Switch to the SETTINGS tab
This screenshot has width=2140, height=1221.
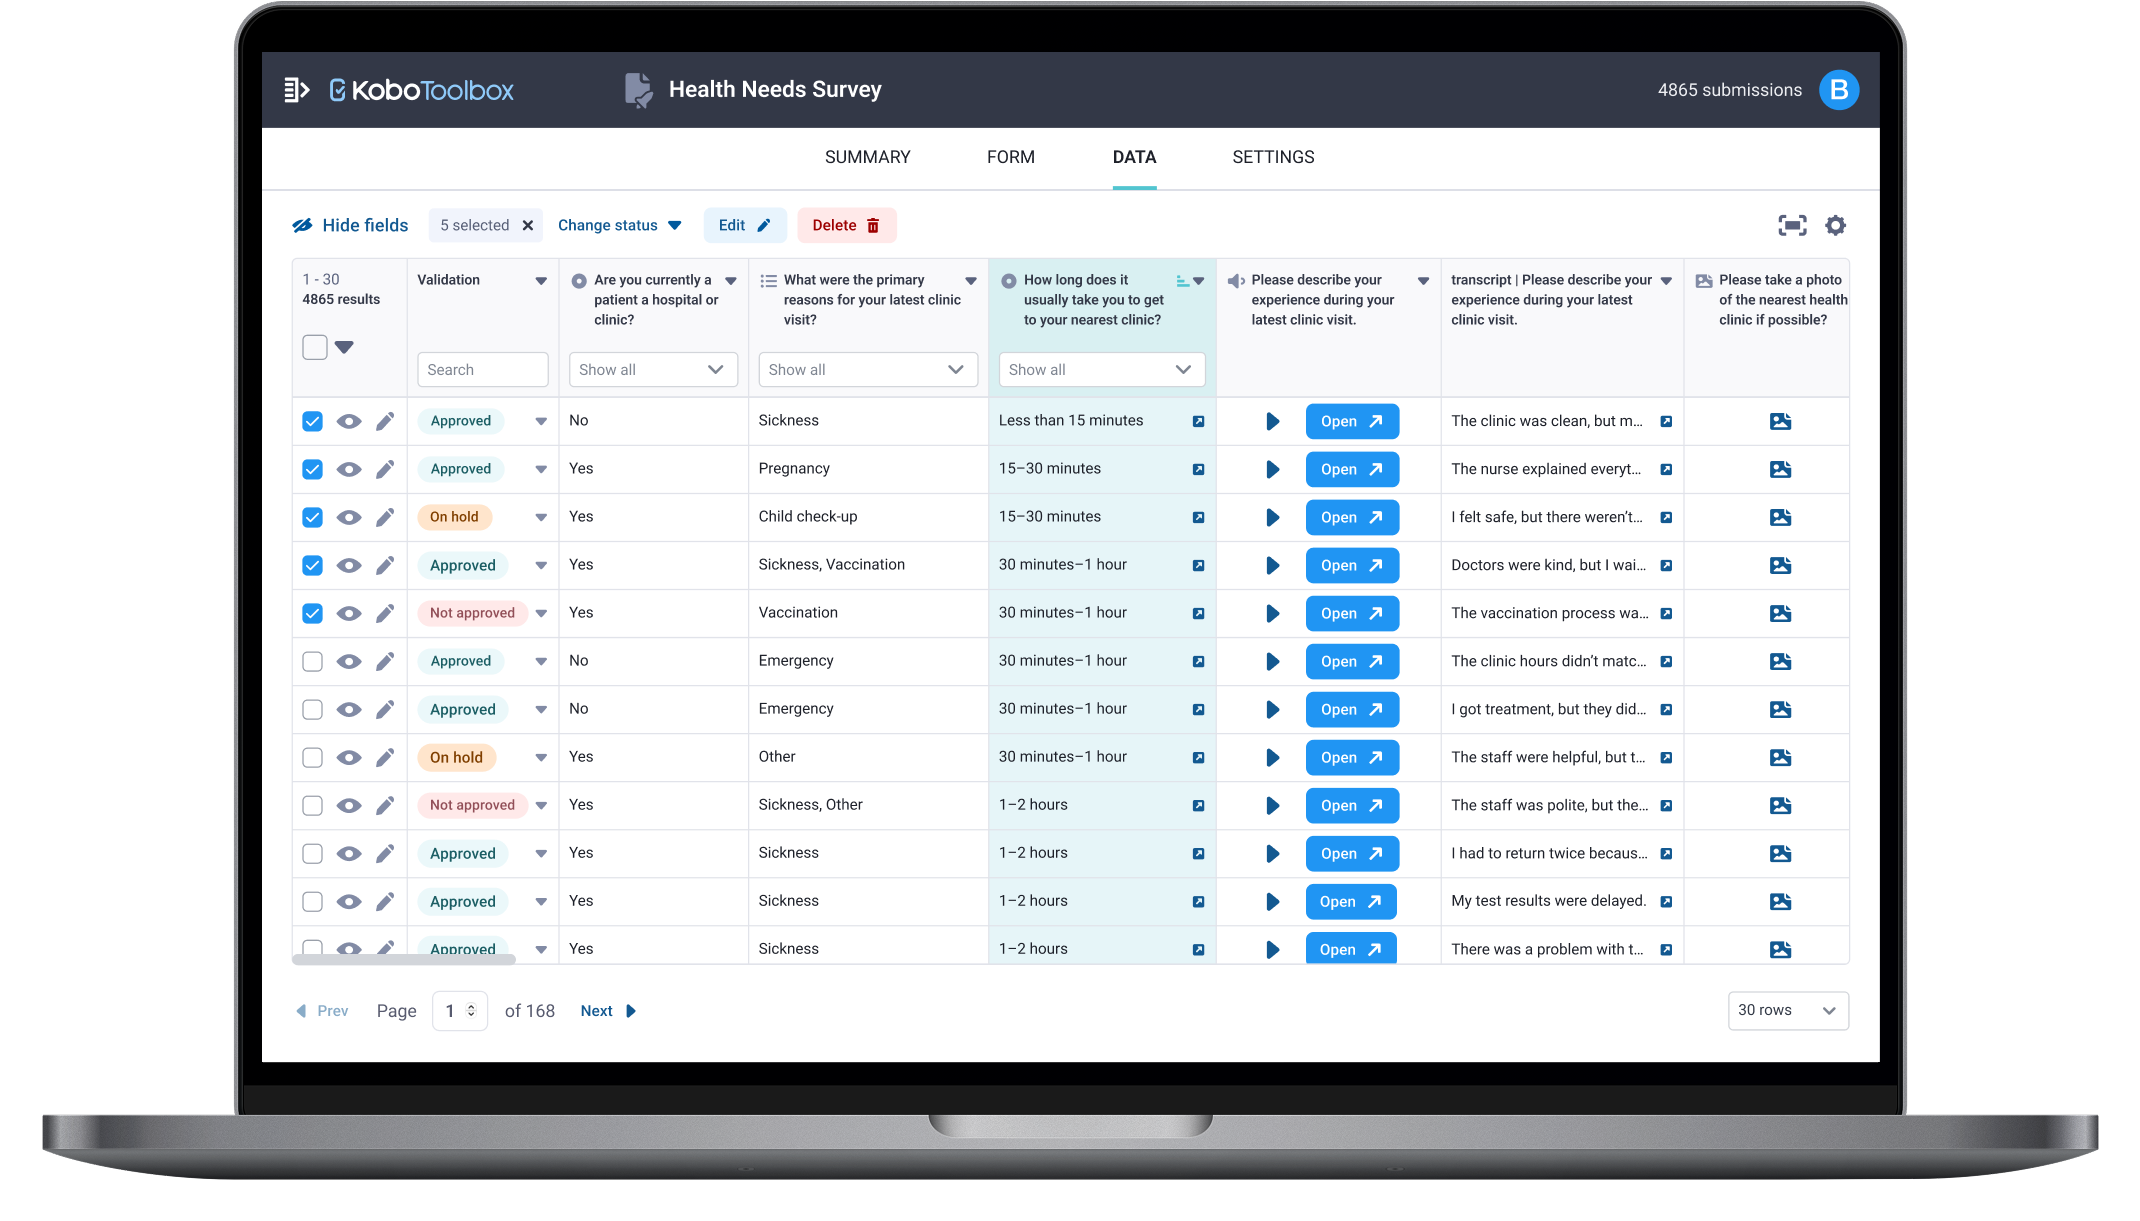click(x=1273, y=157)
